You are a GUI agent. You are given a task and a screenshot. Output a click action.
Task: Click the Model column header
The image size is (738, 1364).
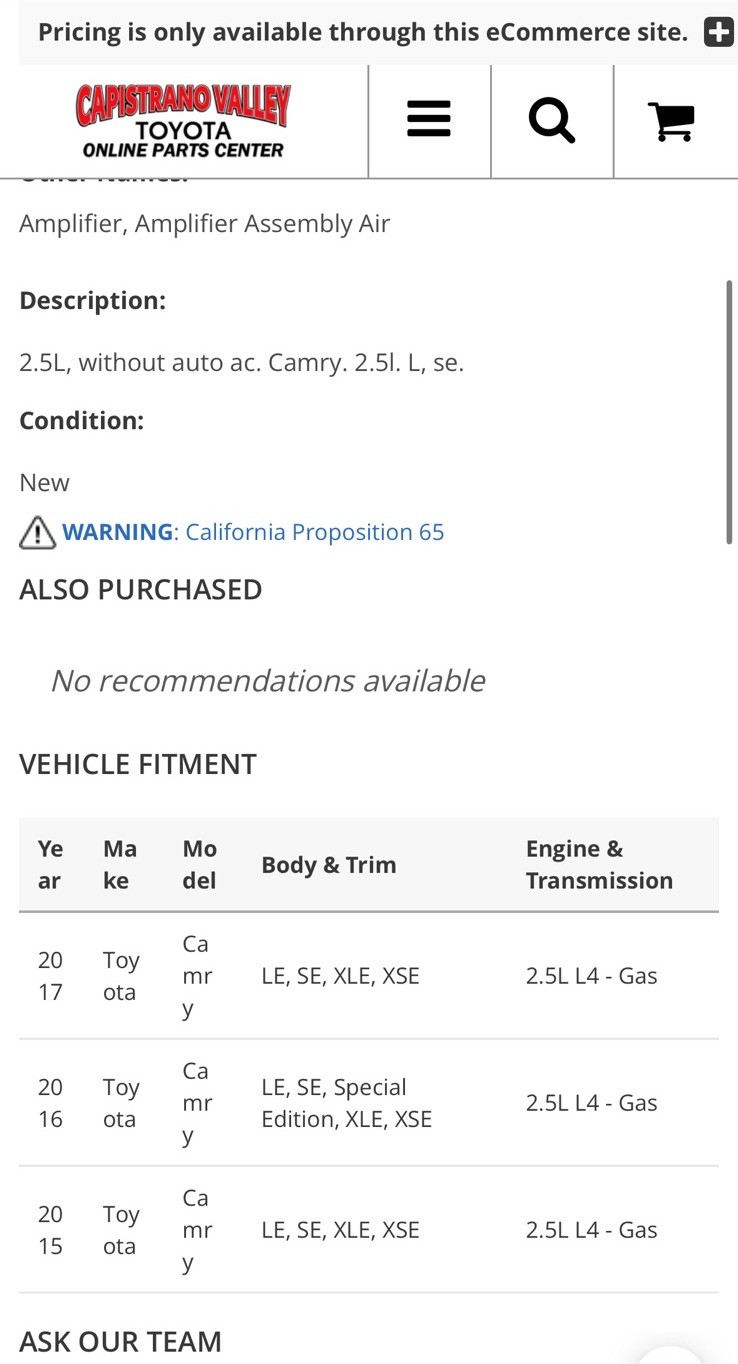(199, 864)
